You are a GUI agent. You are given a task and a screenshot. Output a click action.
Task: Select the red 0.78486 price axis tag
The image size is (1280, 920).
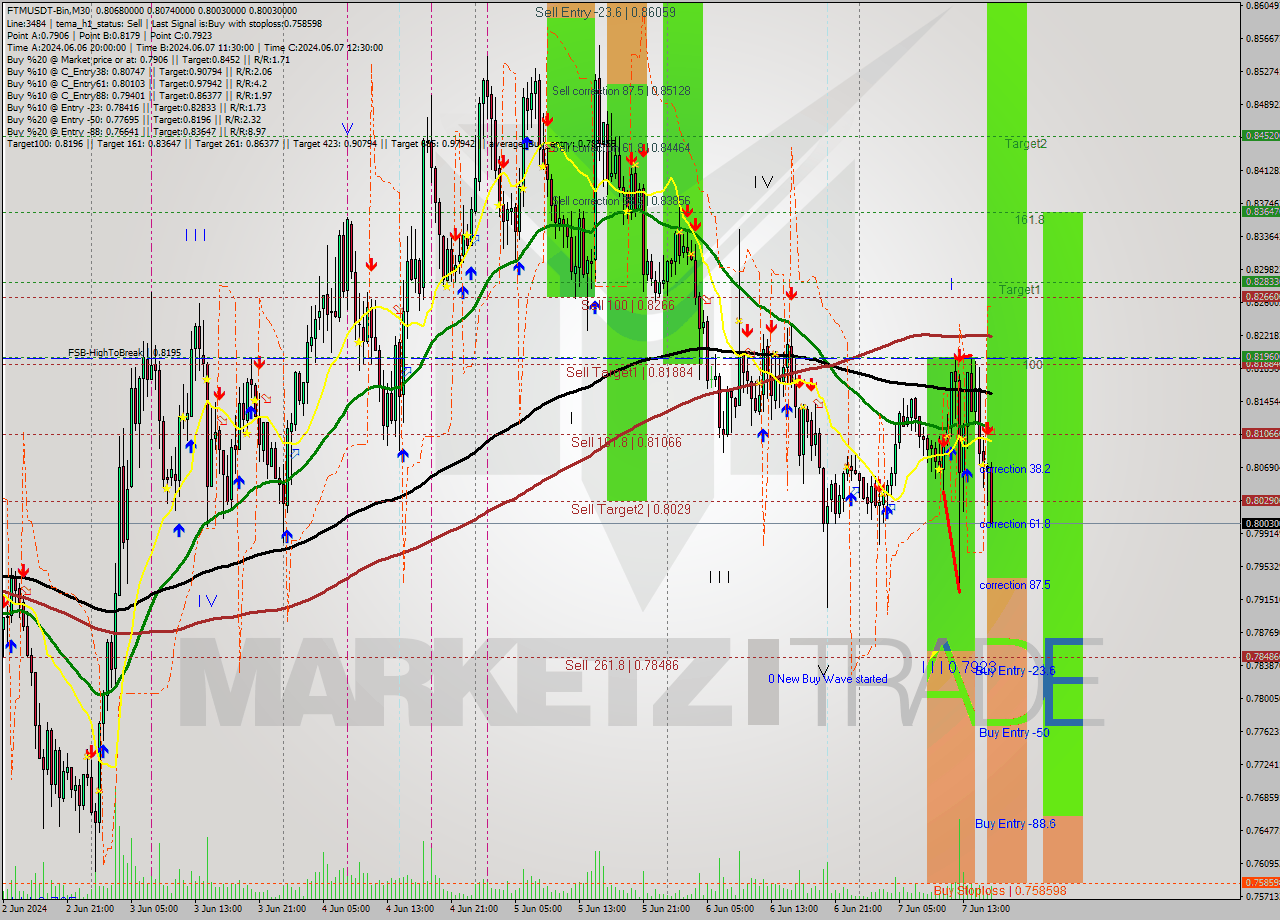pyautogui.click(x=1260, y=656)
